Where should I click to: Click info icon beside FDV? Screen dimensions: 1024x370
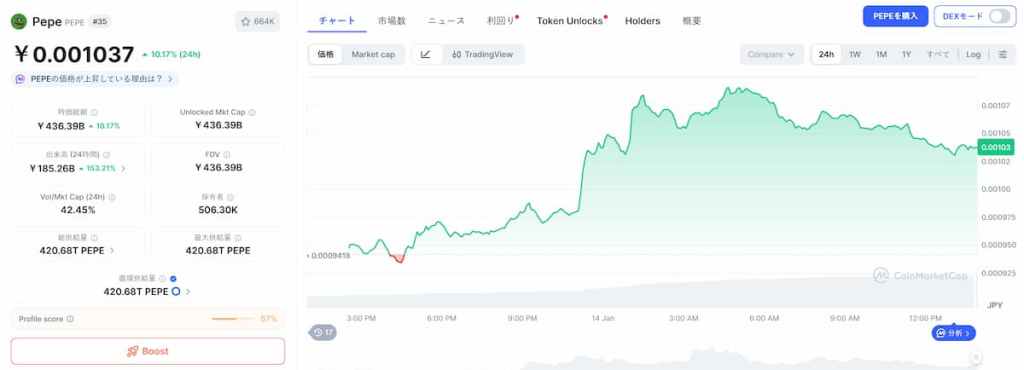point(227,155)
